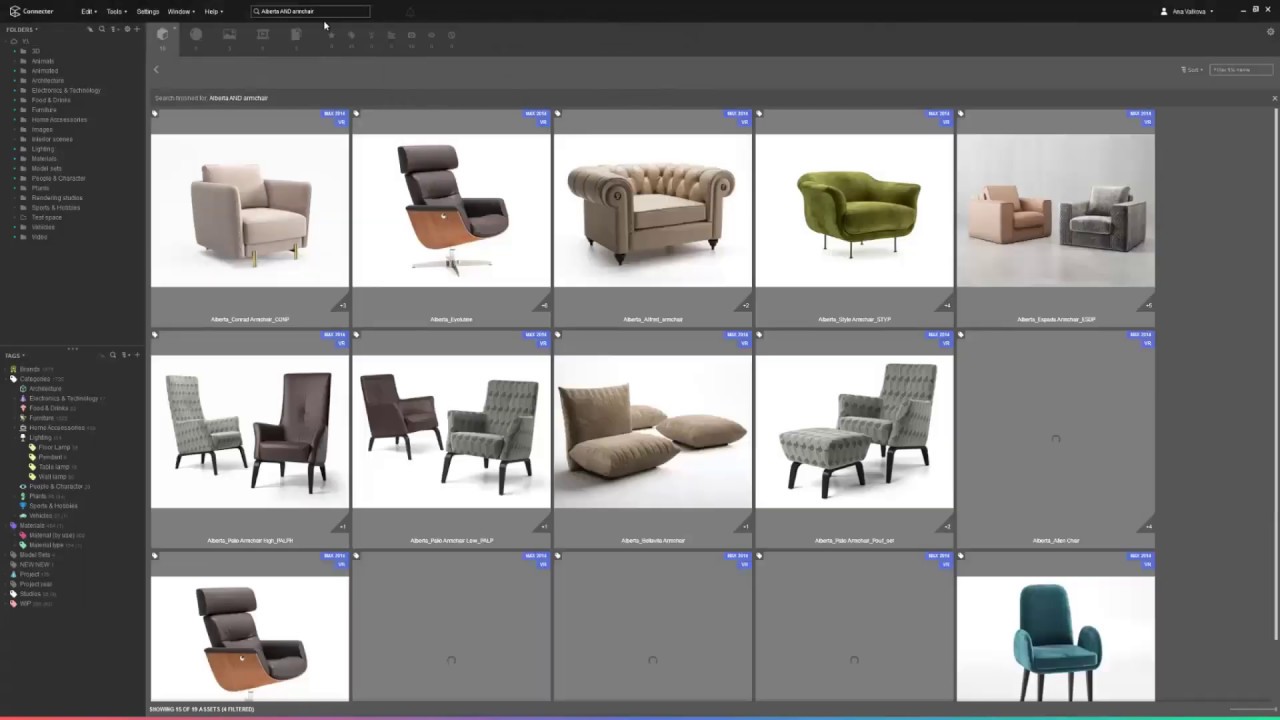Open the Help menu
This screenshot has width=1280, height=720.
point(213,11)
